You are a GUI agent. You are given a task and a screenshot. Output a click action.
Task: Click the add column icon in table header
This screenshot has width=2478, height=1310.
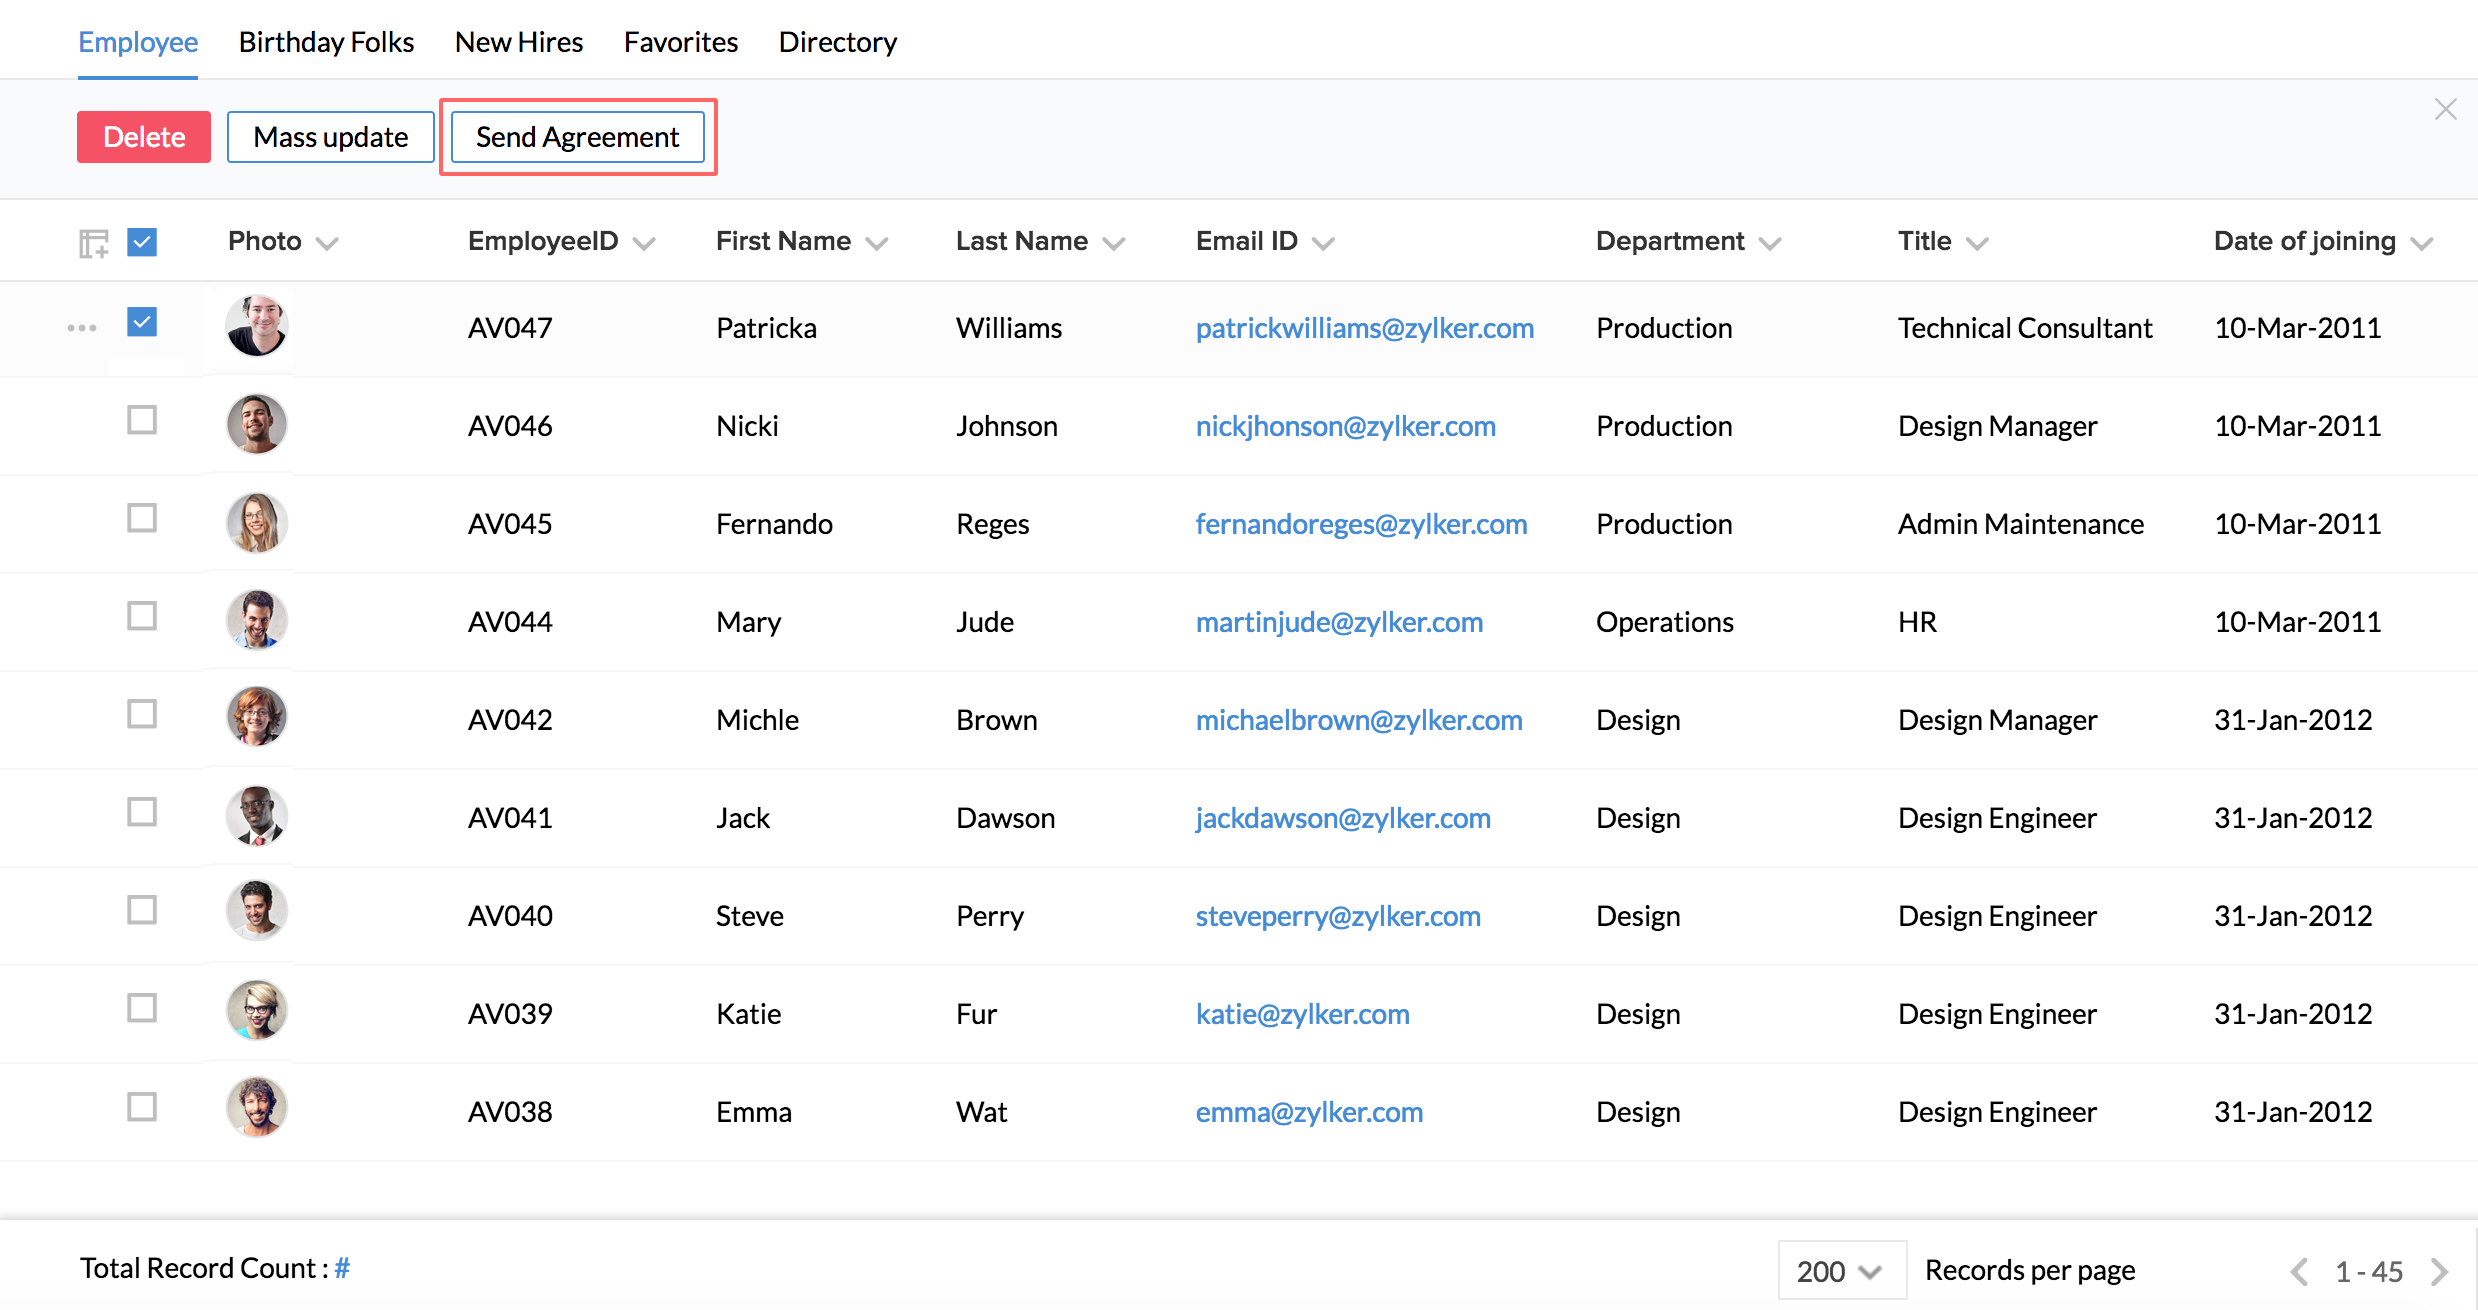click(93, 243)
